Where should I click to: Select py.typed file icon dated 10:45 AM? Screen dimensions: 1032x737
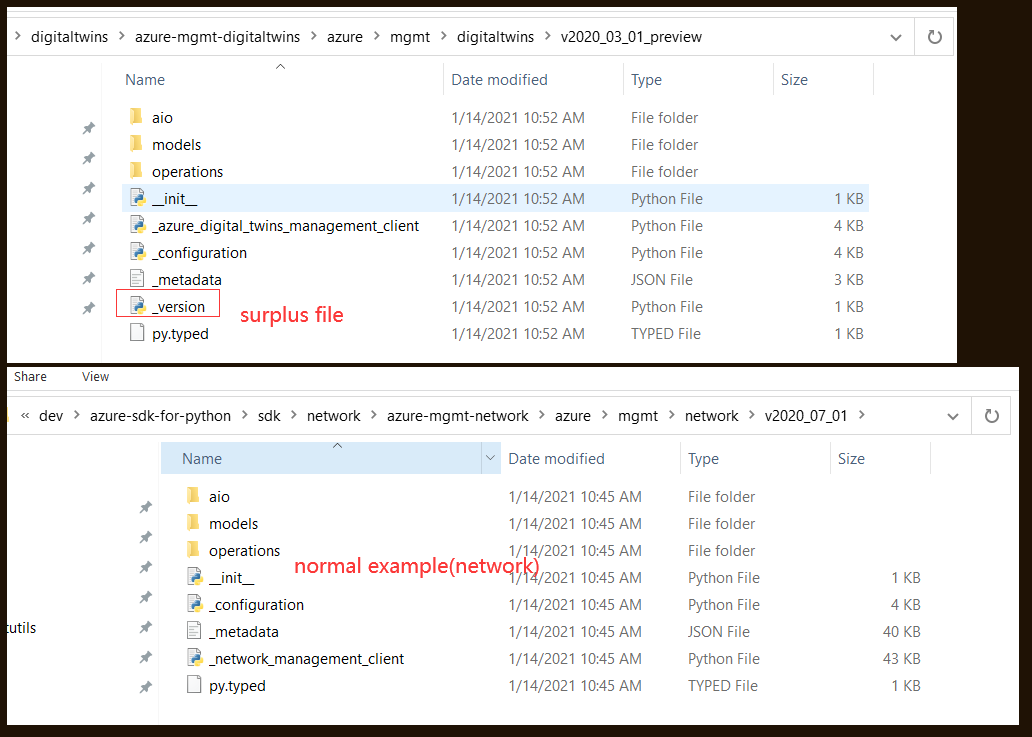[x=194, y=685]
